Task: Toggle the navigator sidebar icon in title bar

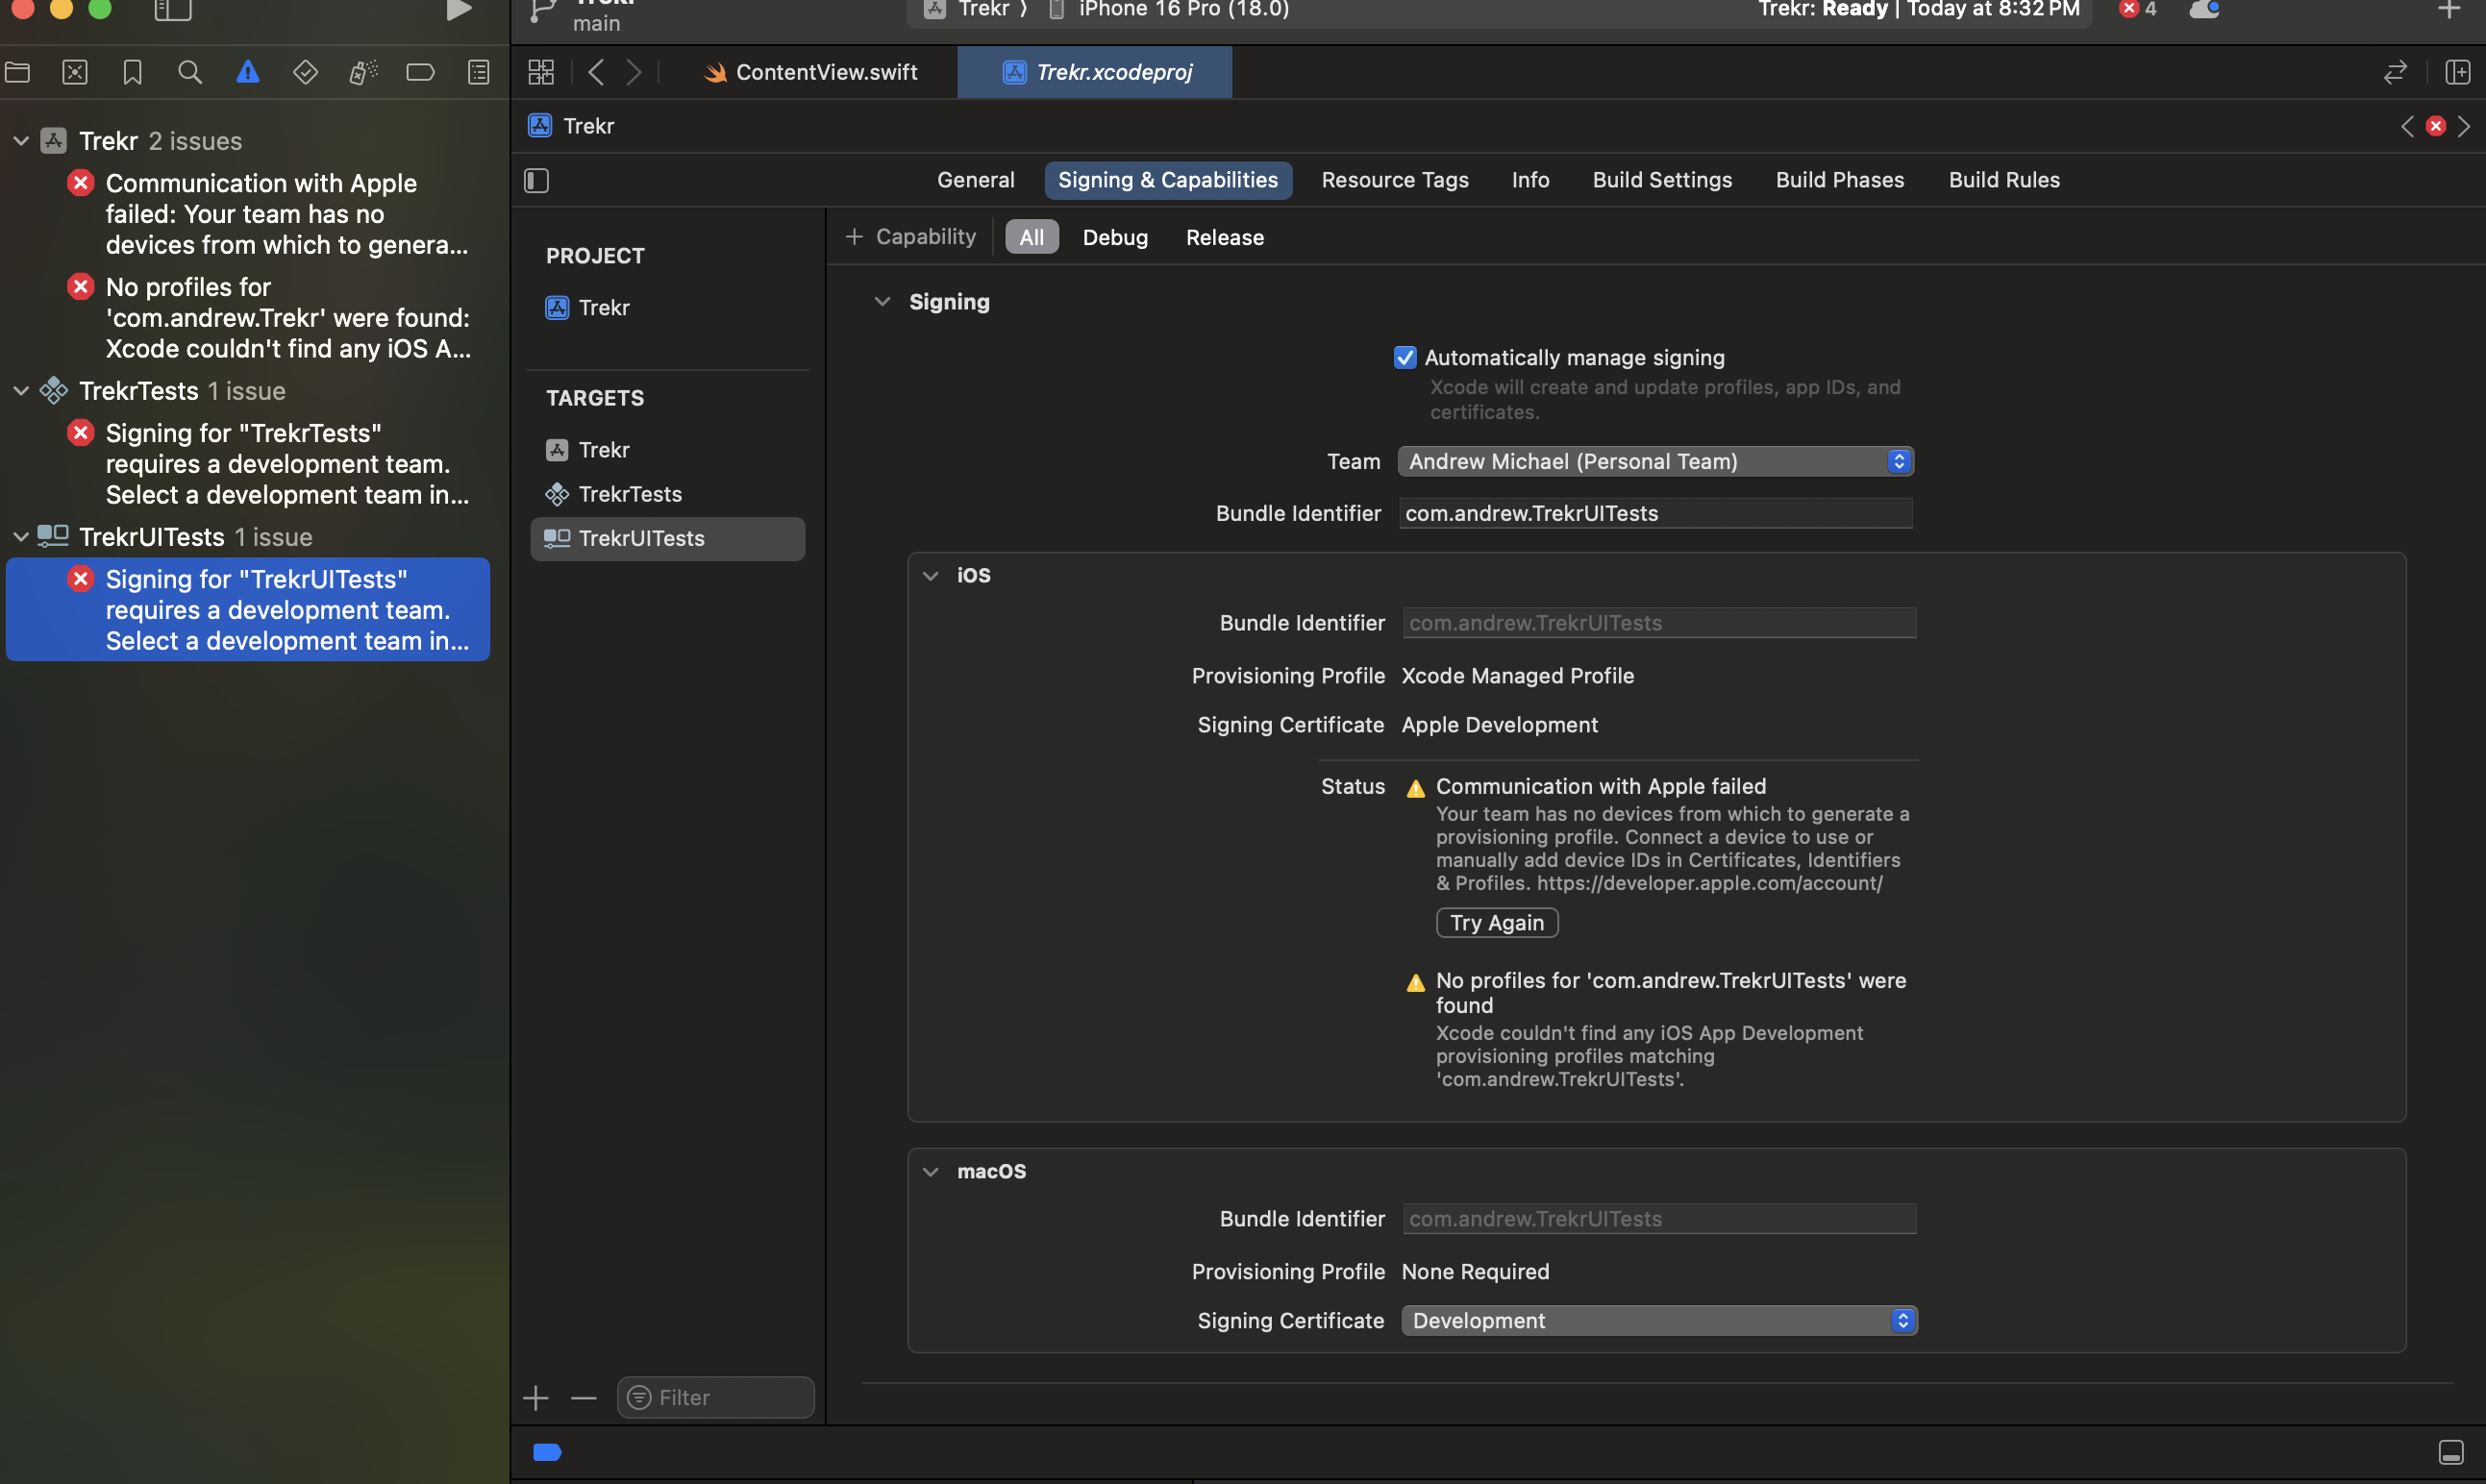Action: pyautogui.click(x=172, y=11)
